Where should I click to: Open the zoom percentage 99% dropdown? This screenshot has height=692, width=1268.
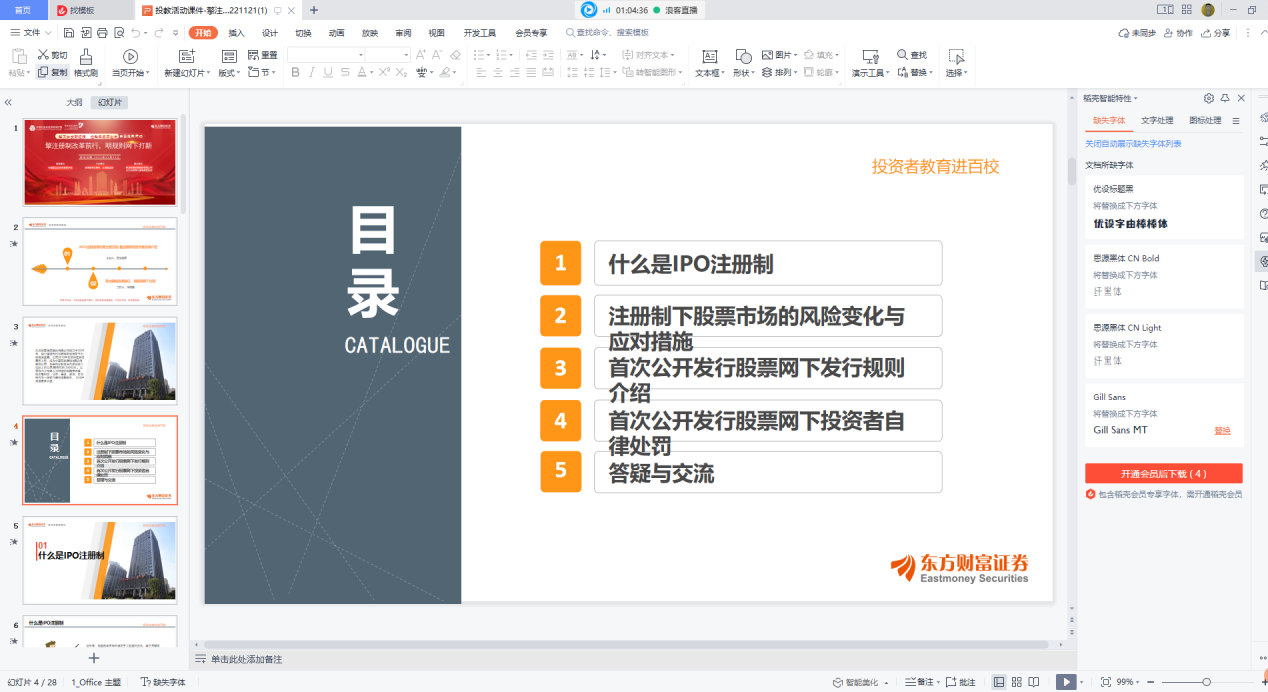[1126, 682]
